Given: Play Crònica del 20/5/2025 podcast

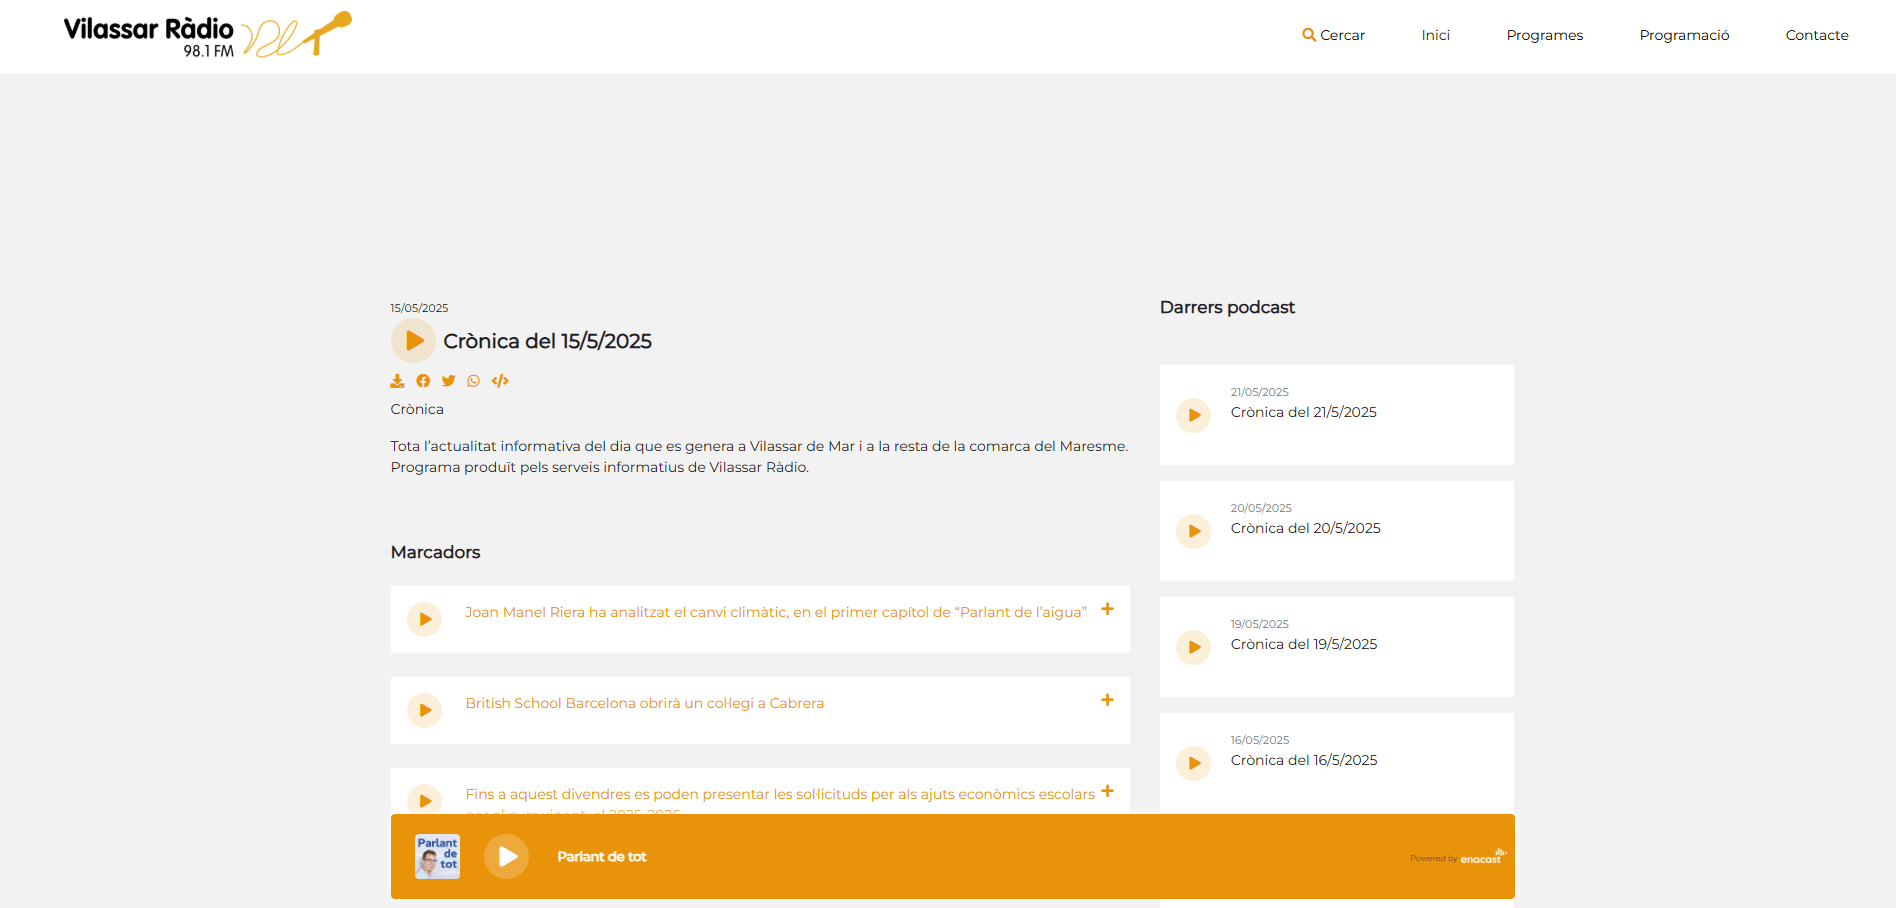Looking at the screenshot, I should [1193, 531].
